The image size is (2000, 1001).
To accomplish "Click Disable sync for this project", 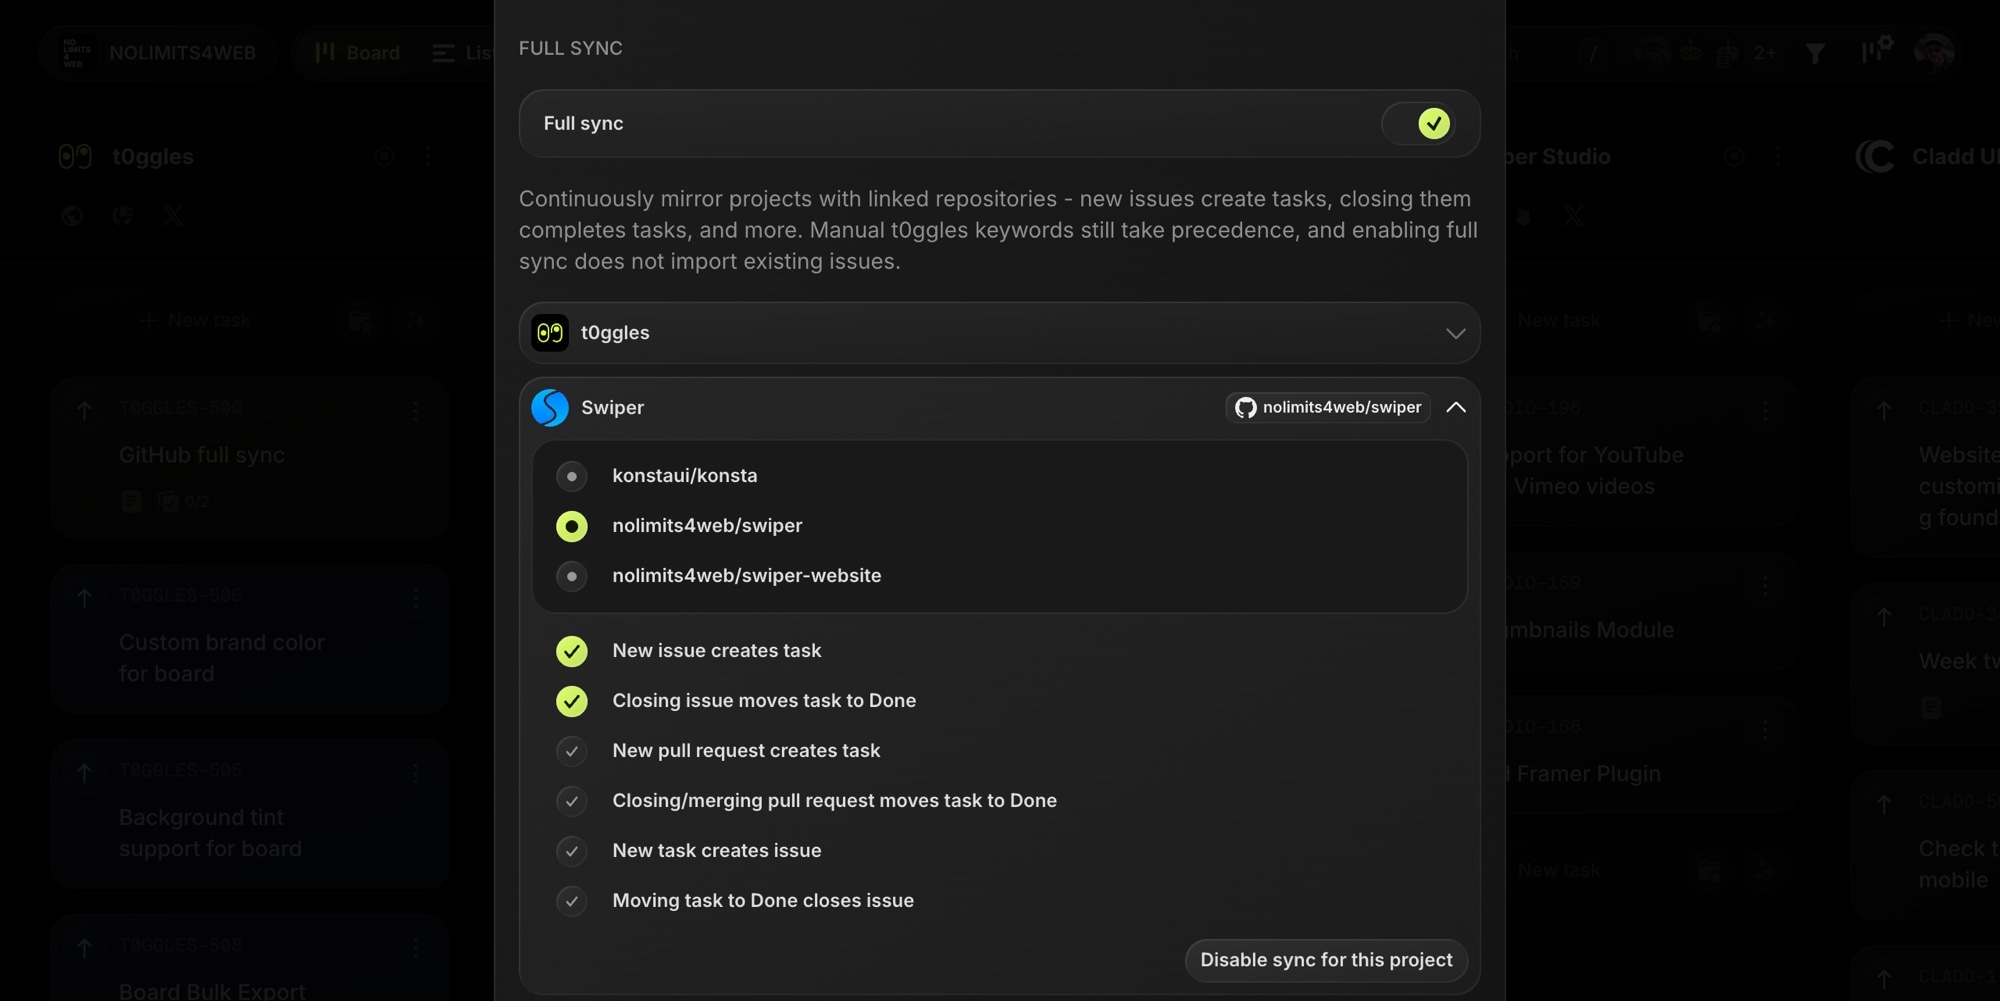I will 1326,960.
